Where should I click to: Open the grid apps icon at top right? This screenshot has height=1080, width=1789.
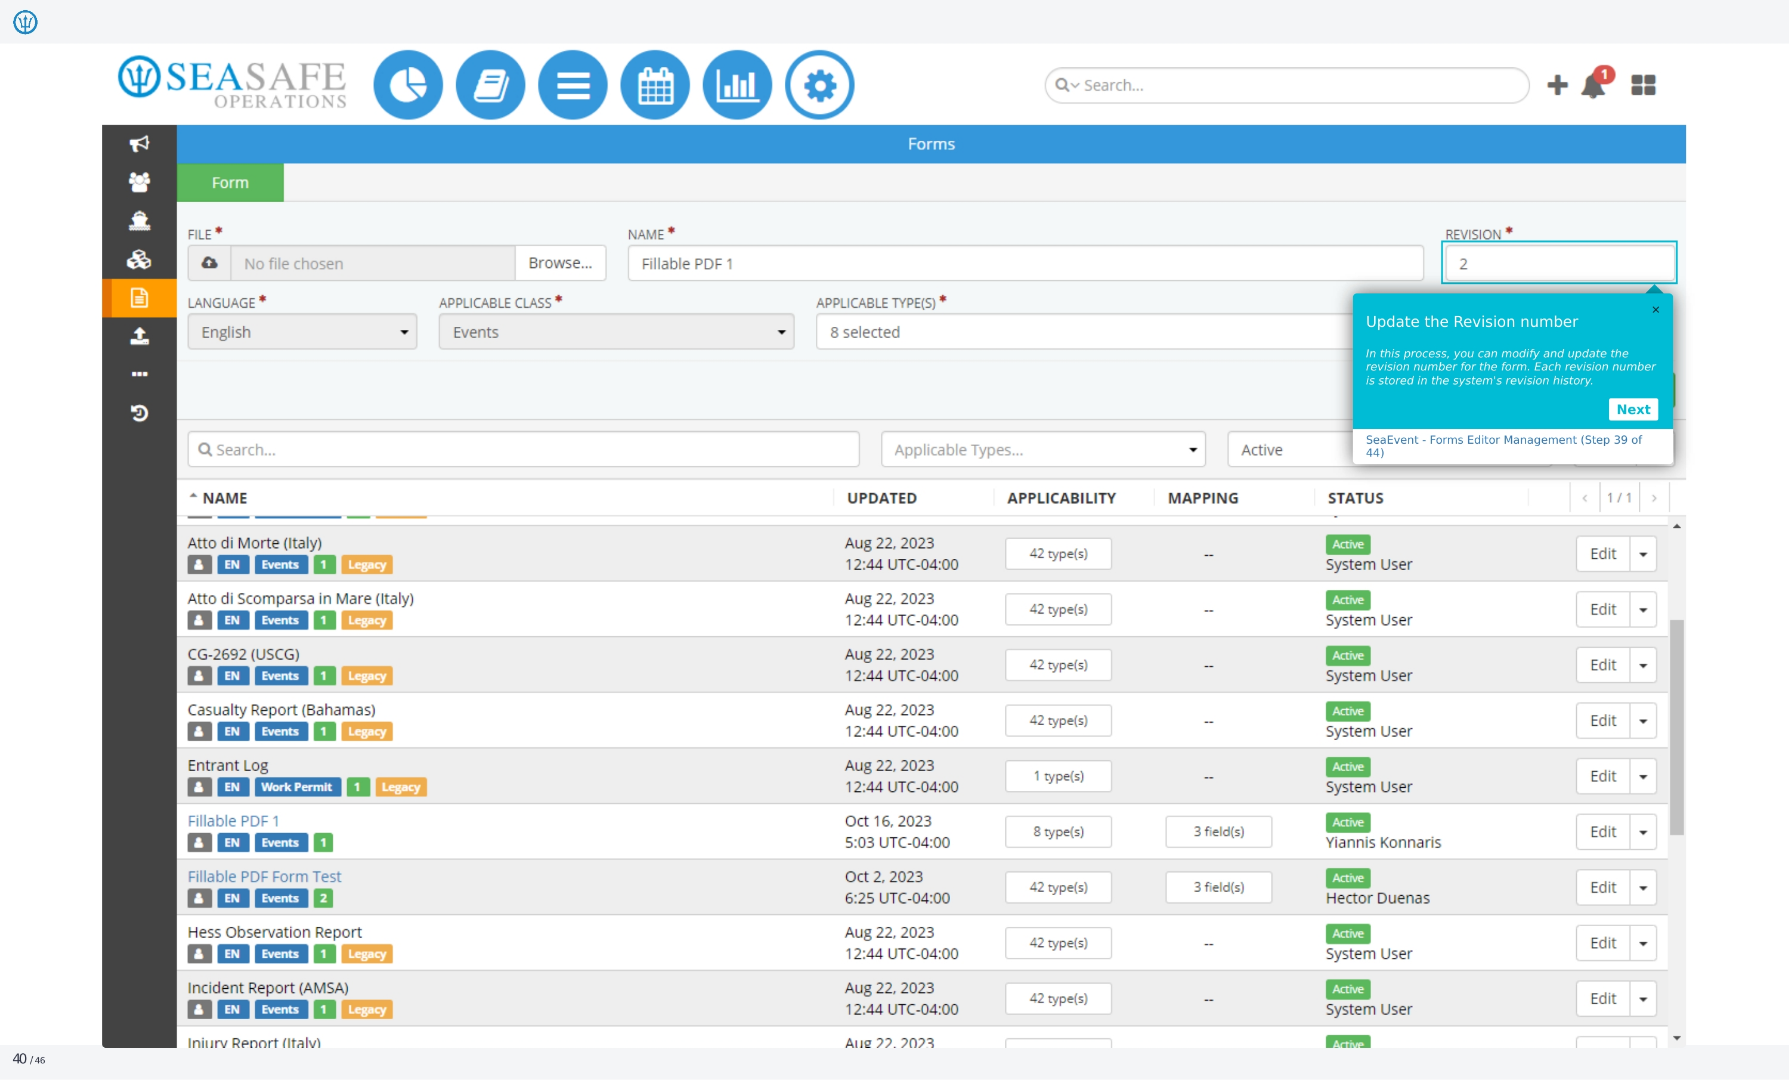pos(1643,85)
